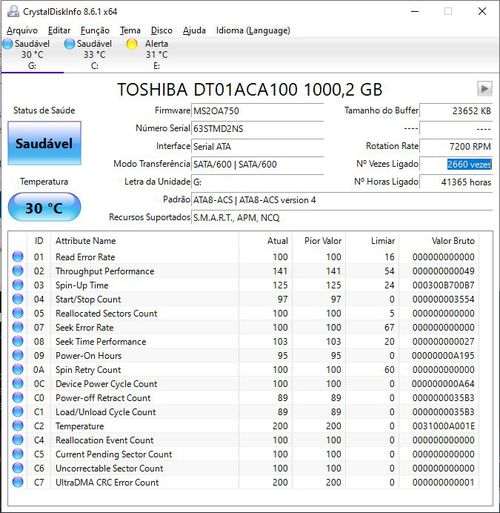Viewport: 500px width, 513px height.
Task: Select the Spin-Up Time attribute name
Action: click(82, 285)
